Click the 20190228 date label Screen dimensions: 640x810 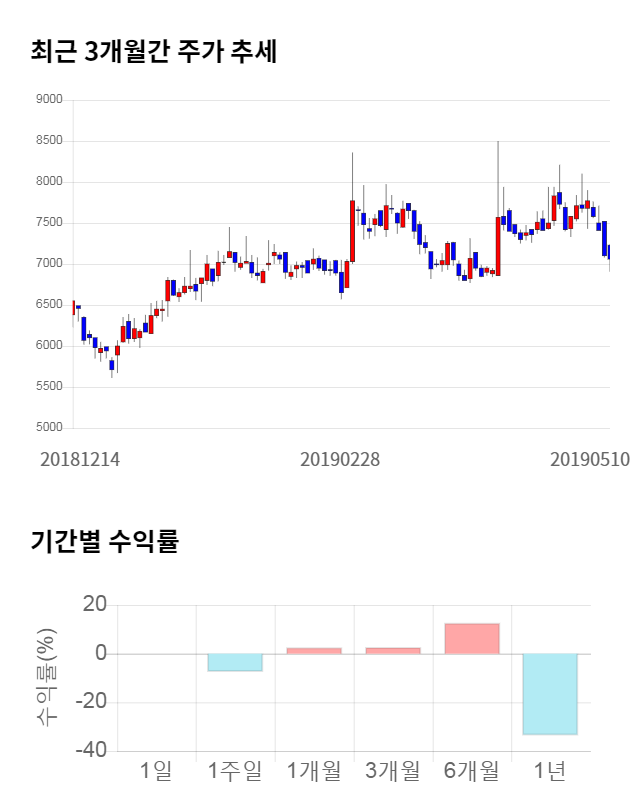(x=340, y=459)
